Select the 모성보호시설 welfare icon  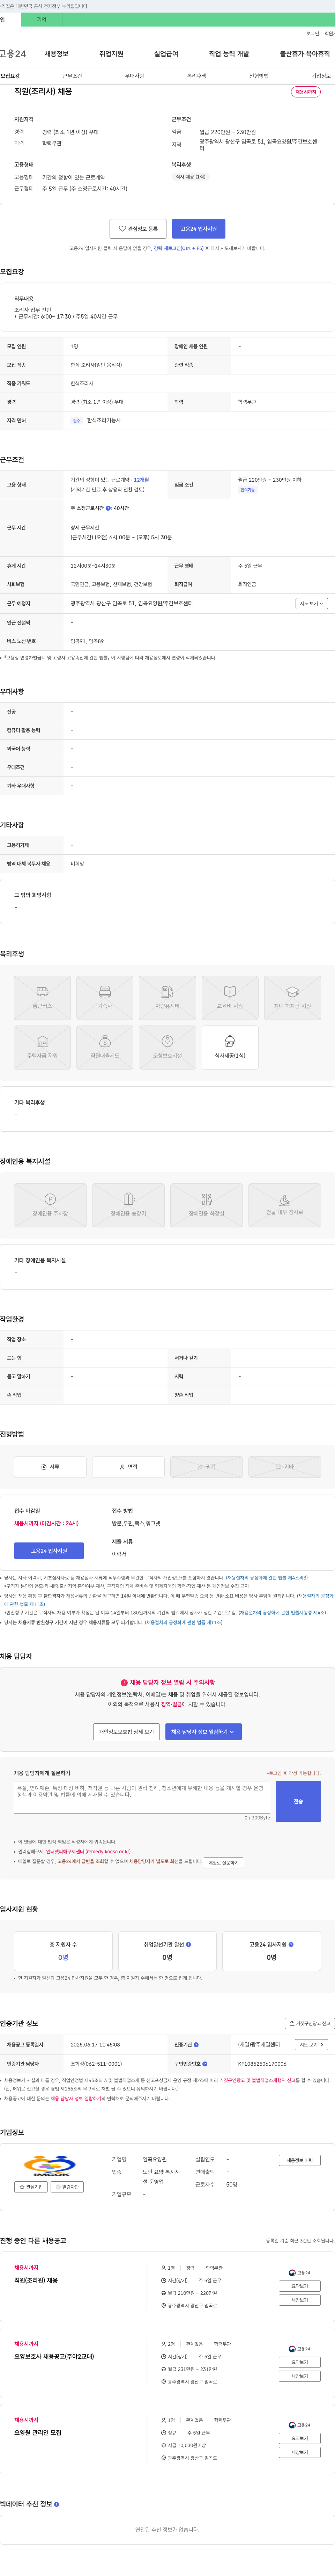coord(167,1047)
